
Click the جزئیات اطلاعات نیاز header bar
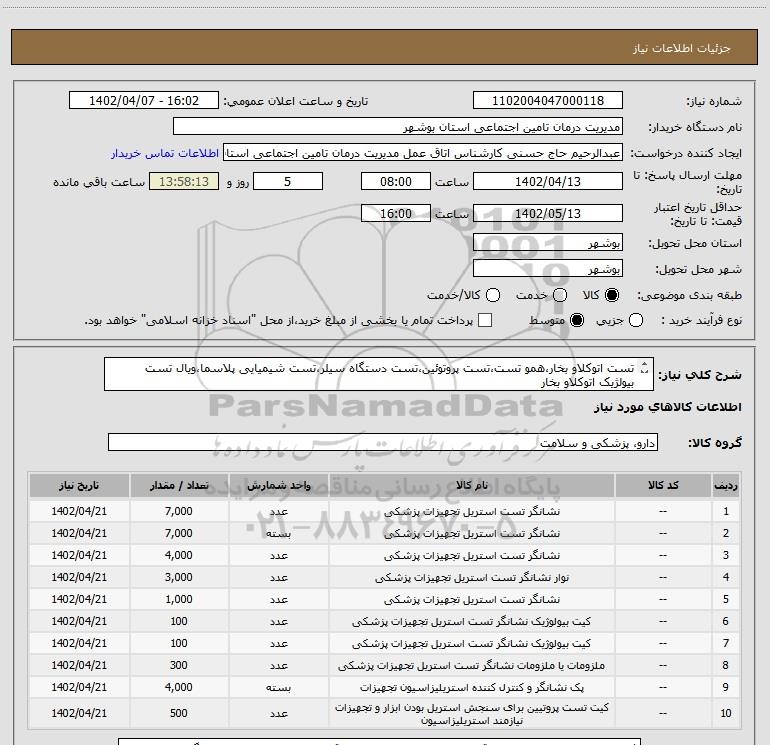(x=385, y=47)
